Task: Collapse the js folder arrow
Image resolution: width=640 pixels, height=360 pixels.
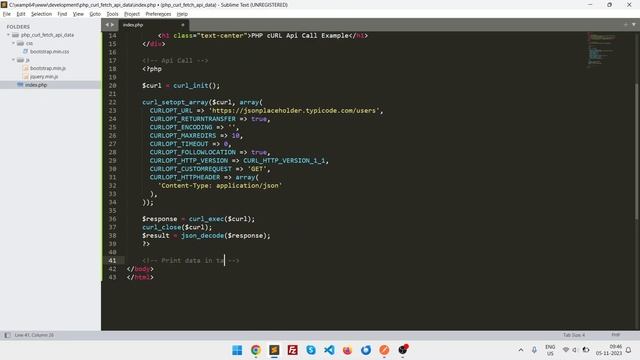Action: 13,60
